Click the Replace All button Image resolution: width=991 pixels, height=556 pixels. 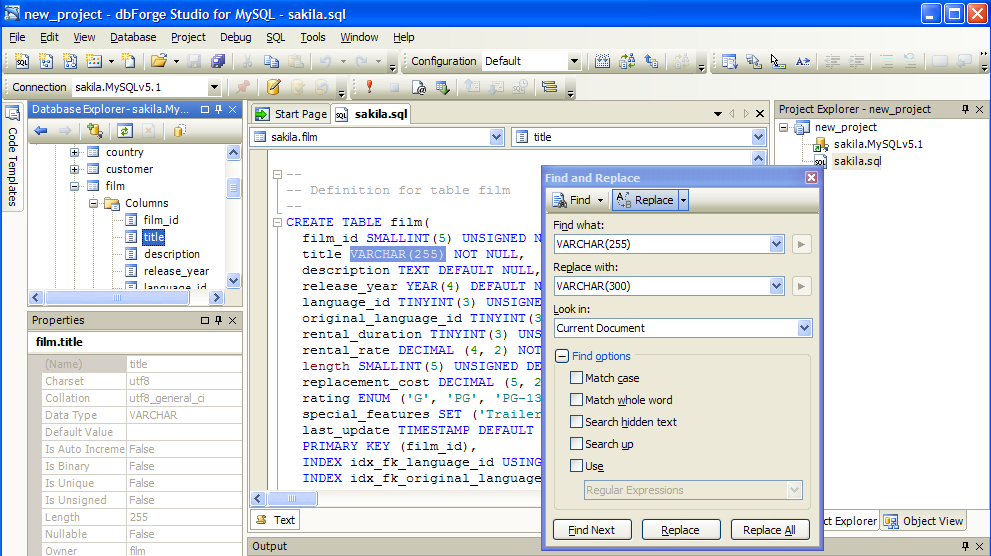pos(770,530)
